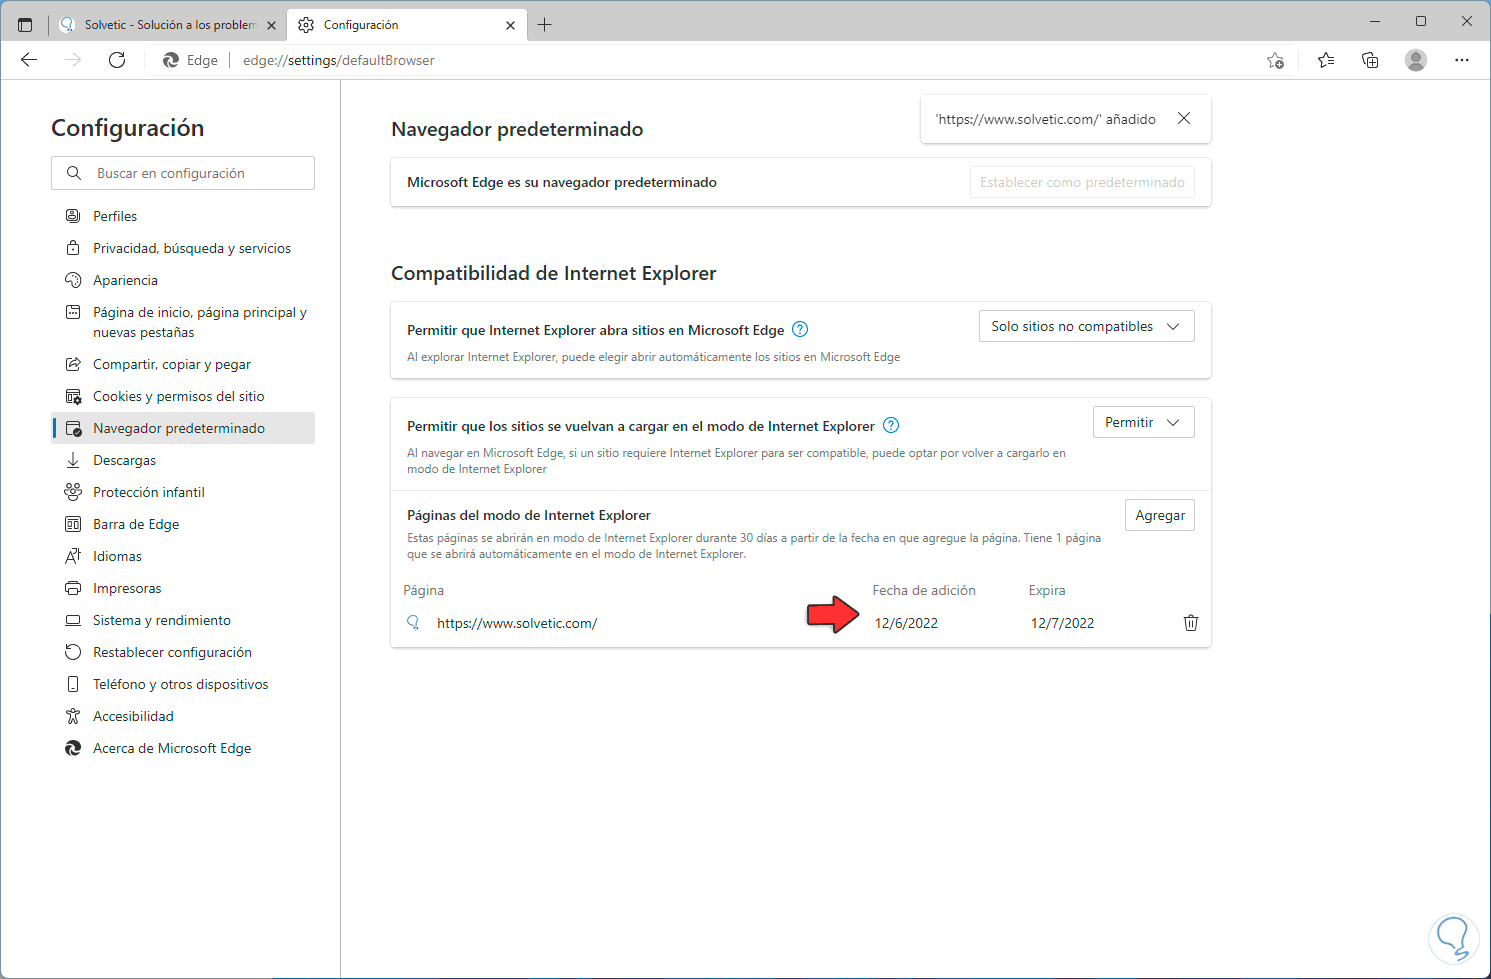Delete the solvetic.com page entry
Screen dimensions: 1491x979
pos(1190,623)
